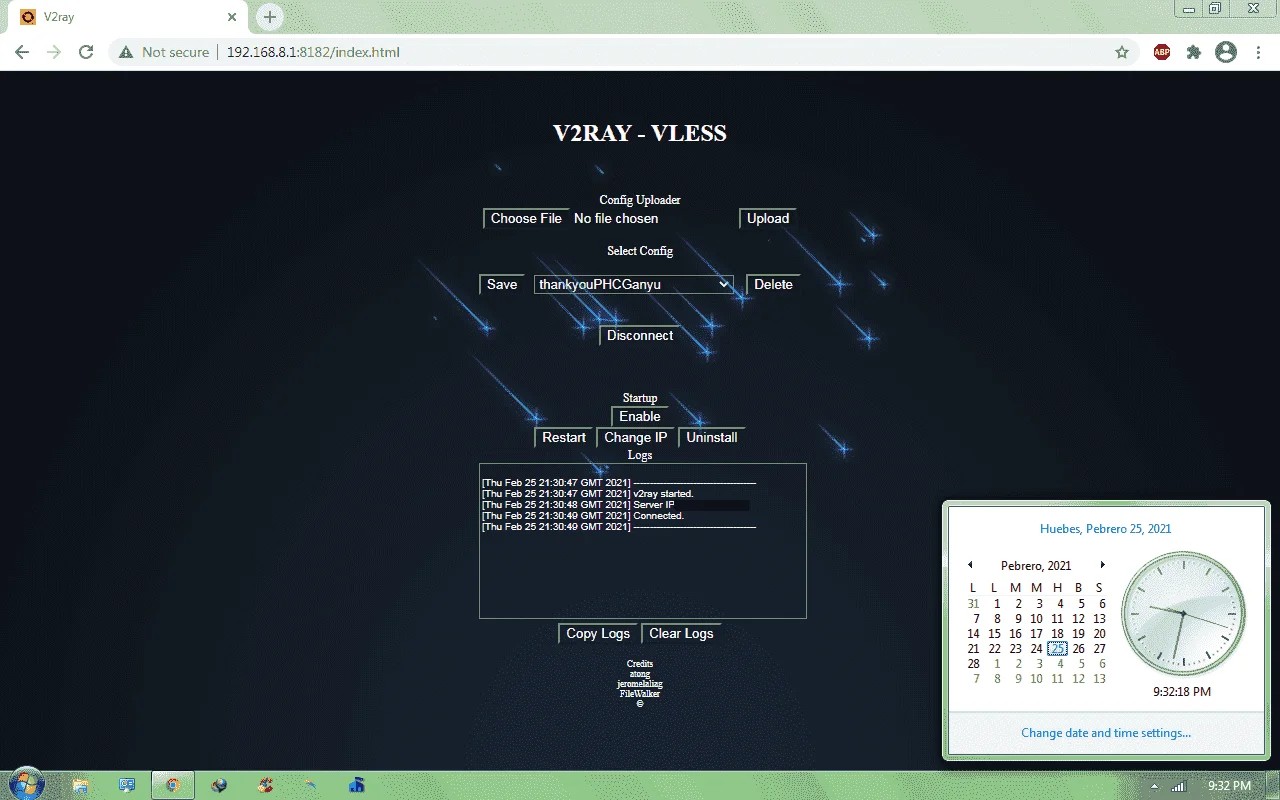Click the Pebrero, 2021 month header
The height and width of the screenshot is (800, 1280).
[1036, 566]
